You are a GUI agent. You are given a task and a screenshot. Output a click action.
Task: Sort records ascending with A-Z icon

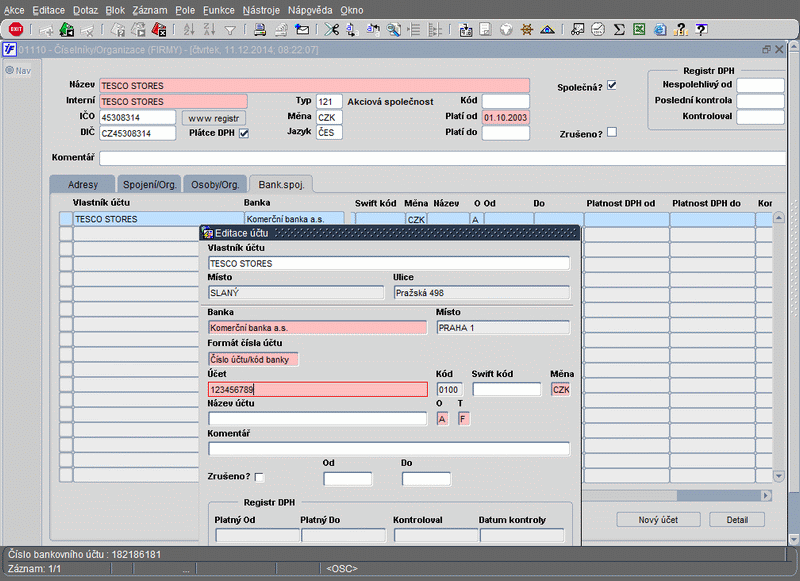tap(189, 30)
